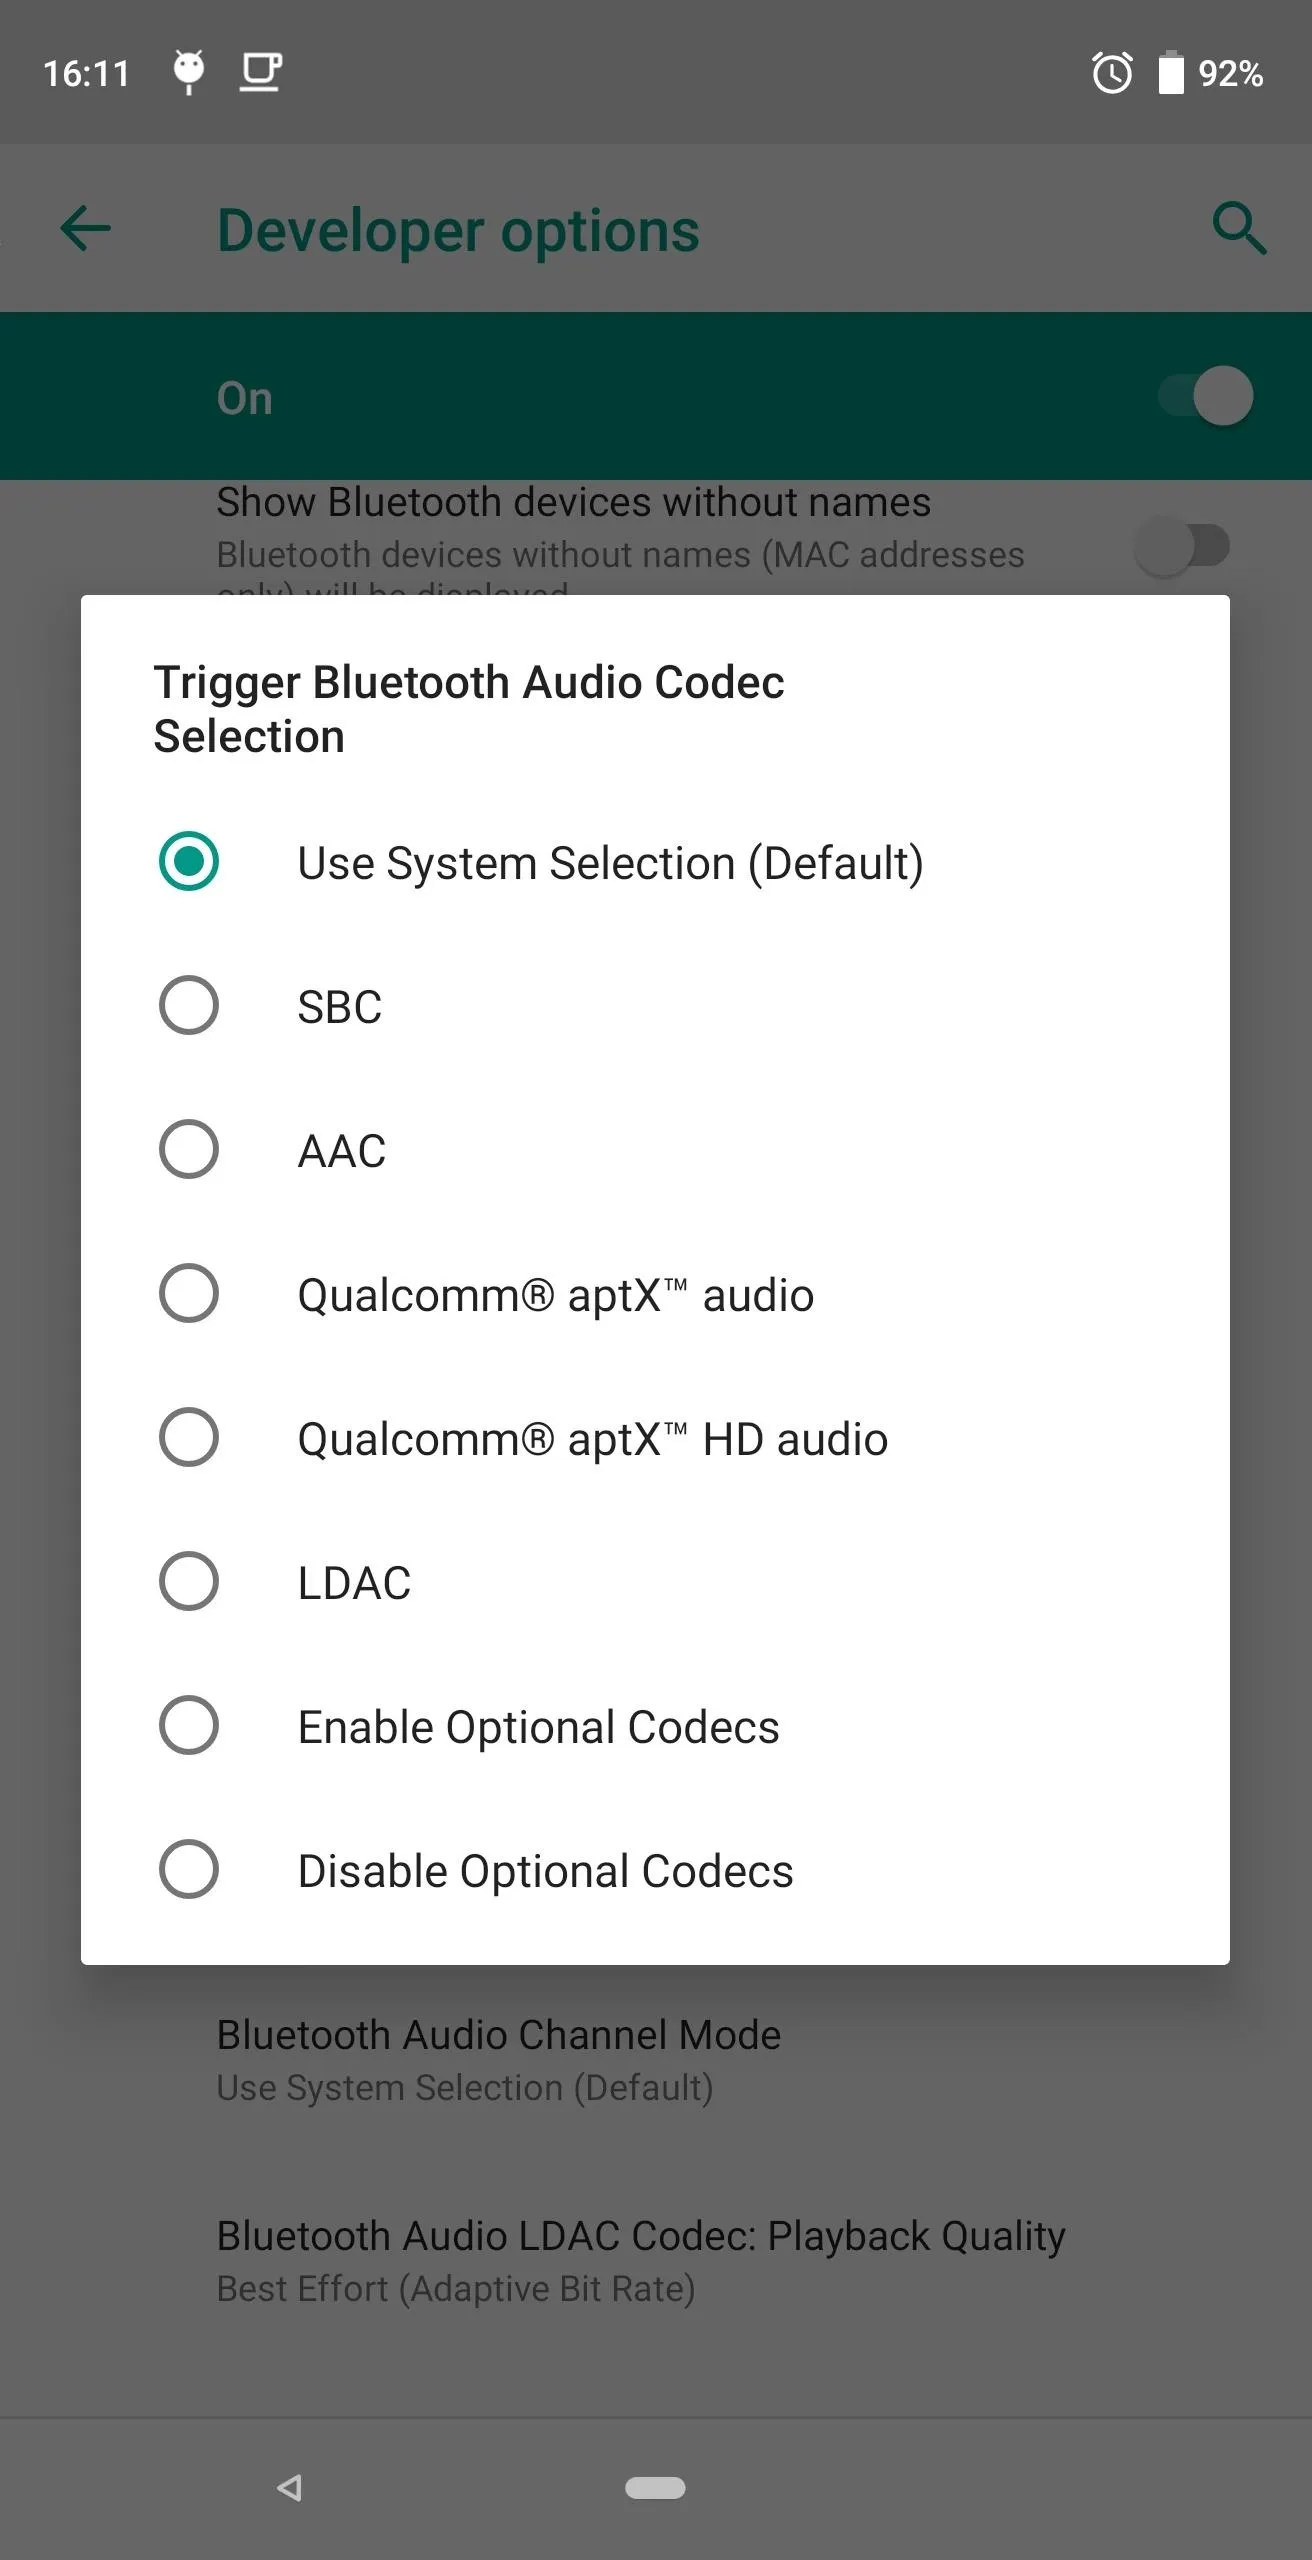This screenshot has height=2560, width=1312.
Task: Select the AAC codec option
Action: tap(655, 1150)
